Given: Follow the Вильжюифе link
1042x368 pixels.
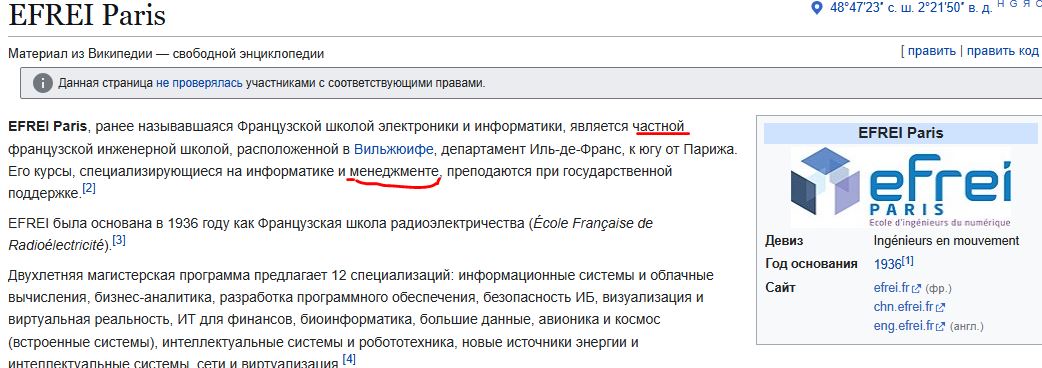Looking at the screenshot, I should pos(393,149).
